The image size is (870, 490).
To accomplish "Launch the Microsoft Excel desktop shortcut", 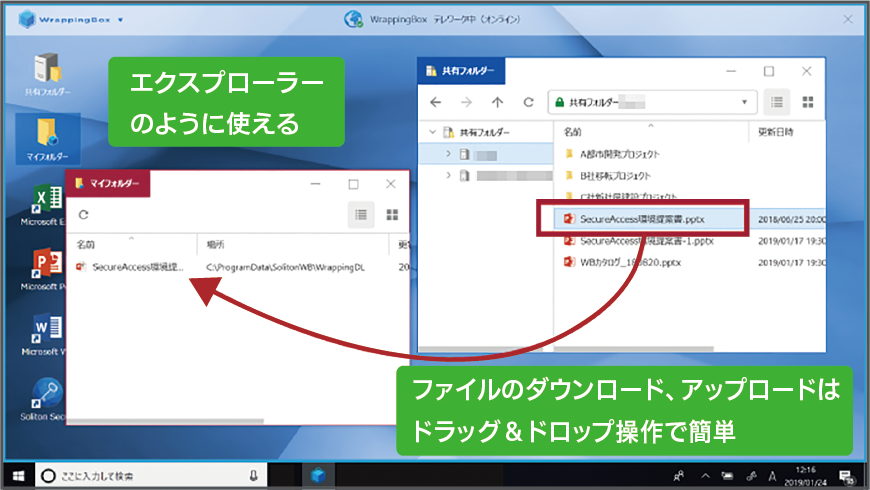I will pyautogui.click(x=44, y=205).
